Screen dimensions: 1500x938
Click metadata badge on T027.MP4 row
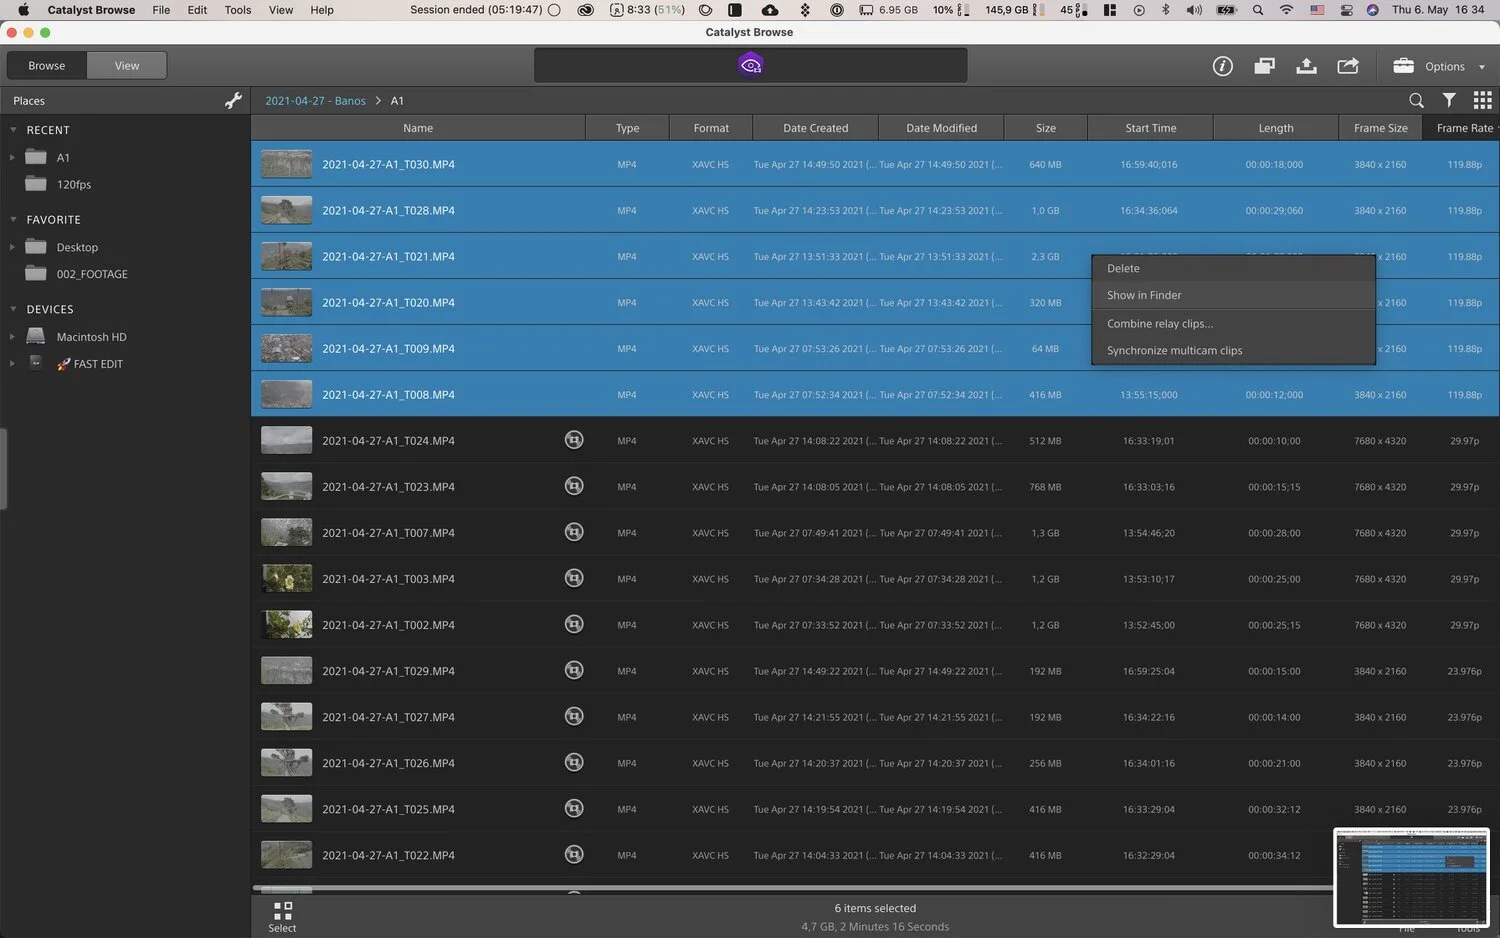[x=574, y=716]
